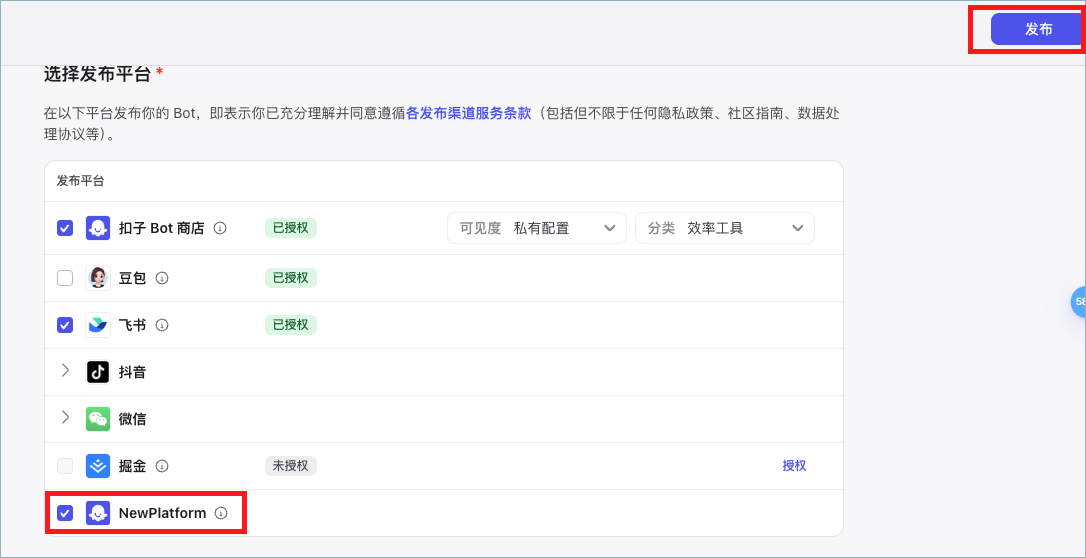Uncheck the 扣子 Bot 商店 checkbox
The height and width of the screenshot is (558, 1086).
[65, 228]
